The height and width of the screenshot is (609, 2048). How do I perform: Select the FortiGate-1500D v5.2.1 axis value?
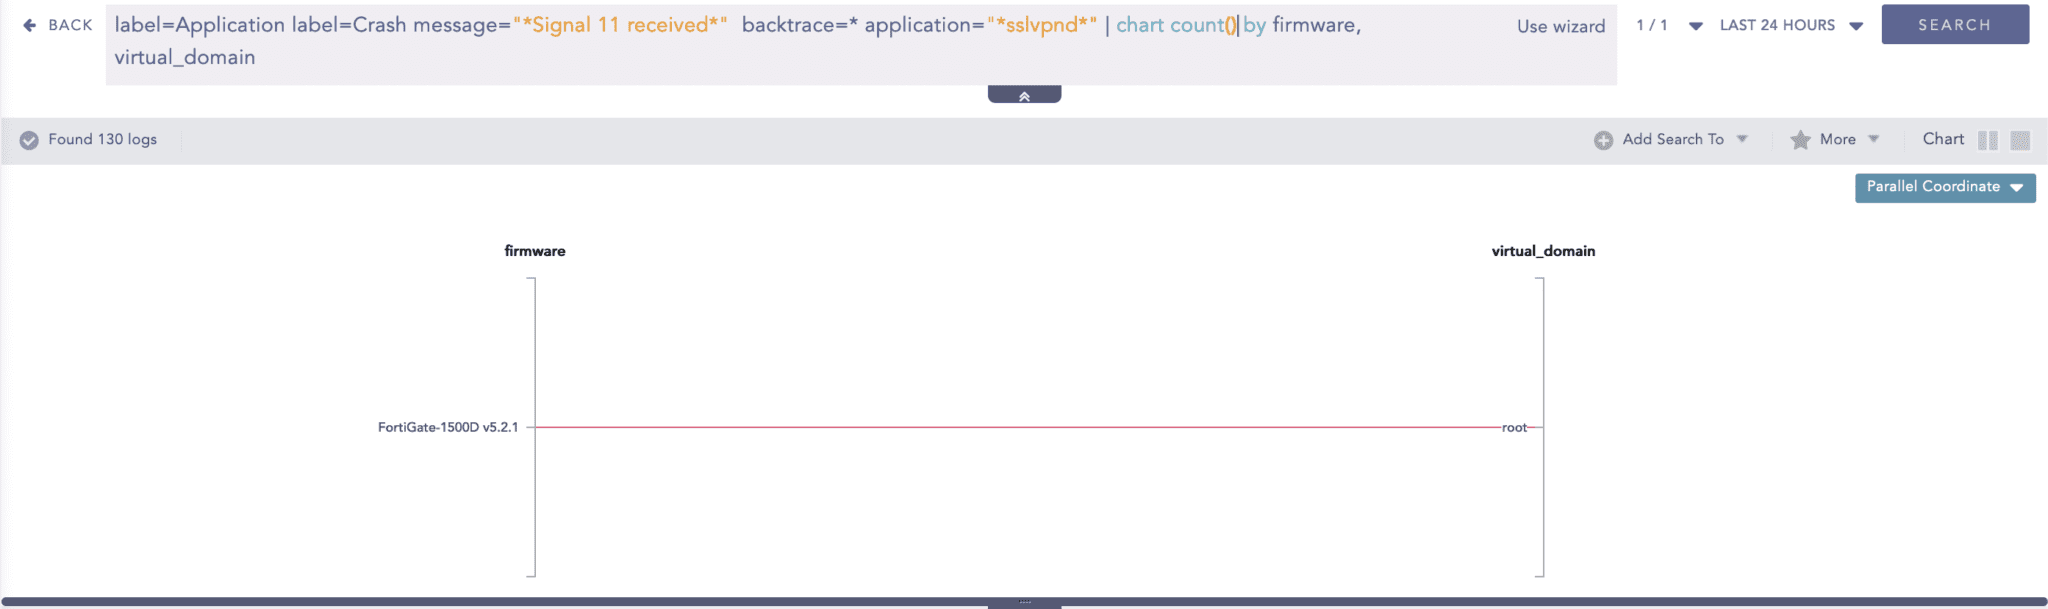click(x=448, y=427)
